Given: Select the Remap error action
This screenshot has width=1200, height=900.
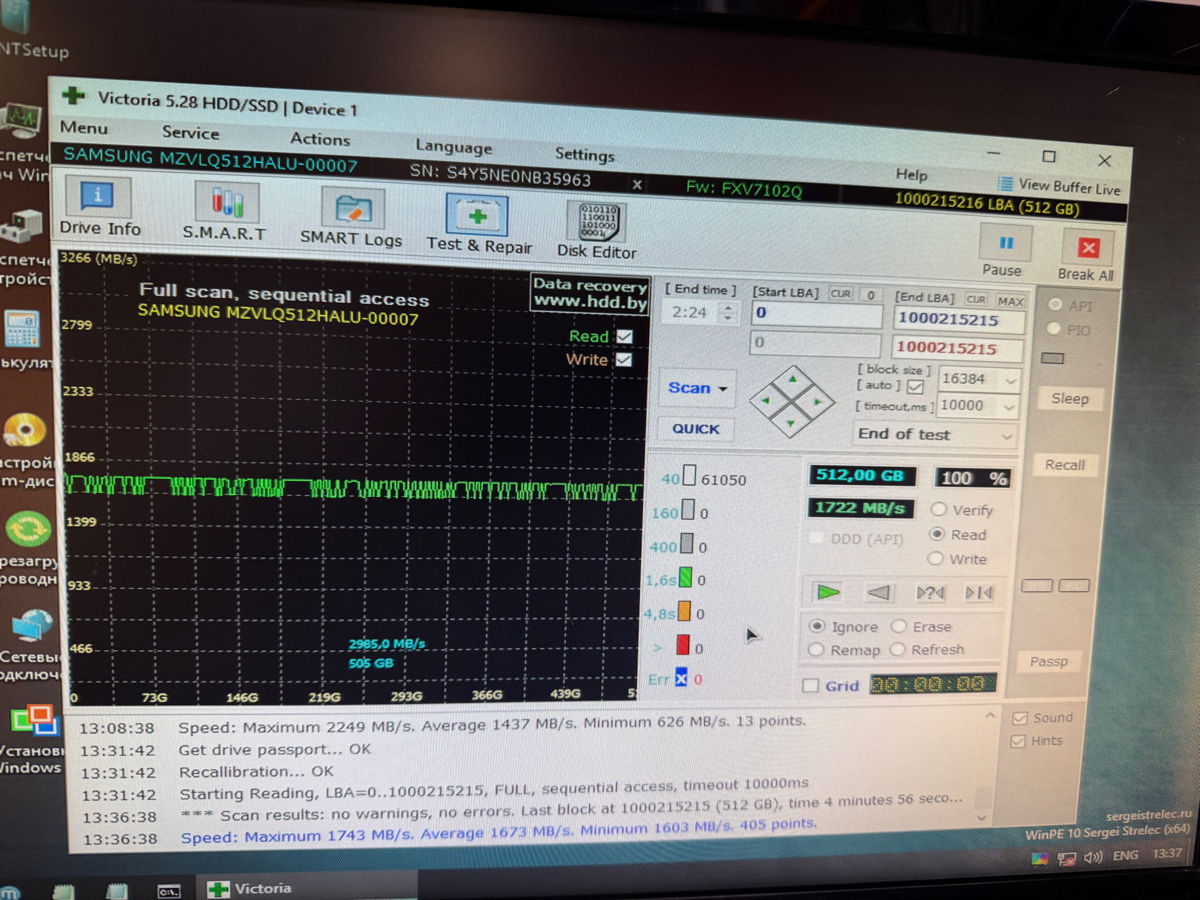Looking at the screenshot, I should click(x=816, y=650).
